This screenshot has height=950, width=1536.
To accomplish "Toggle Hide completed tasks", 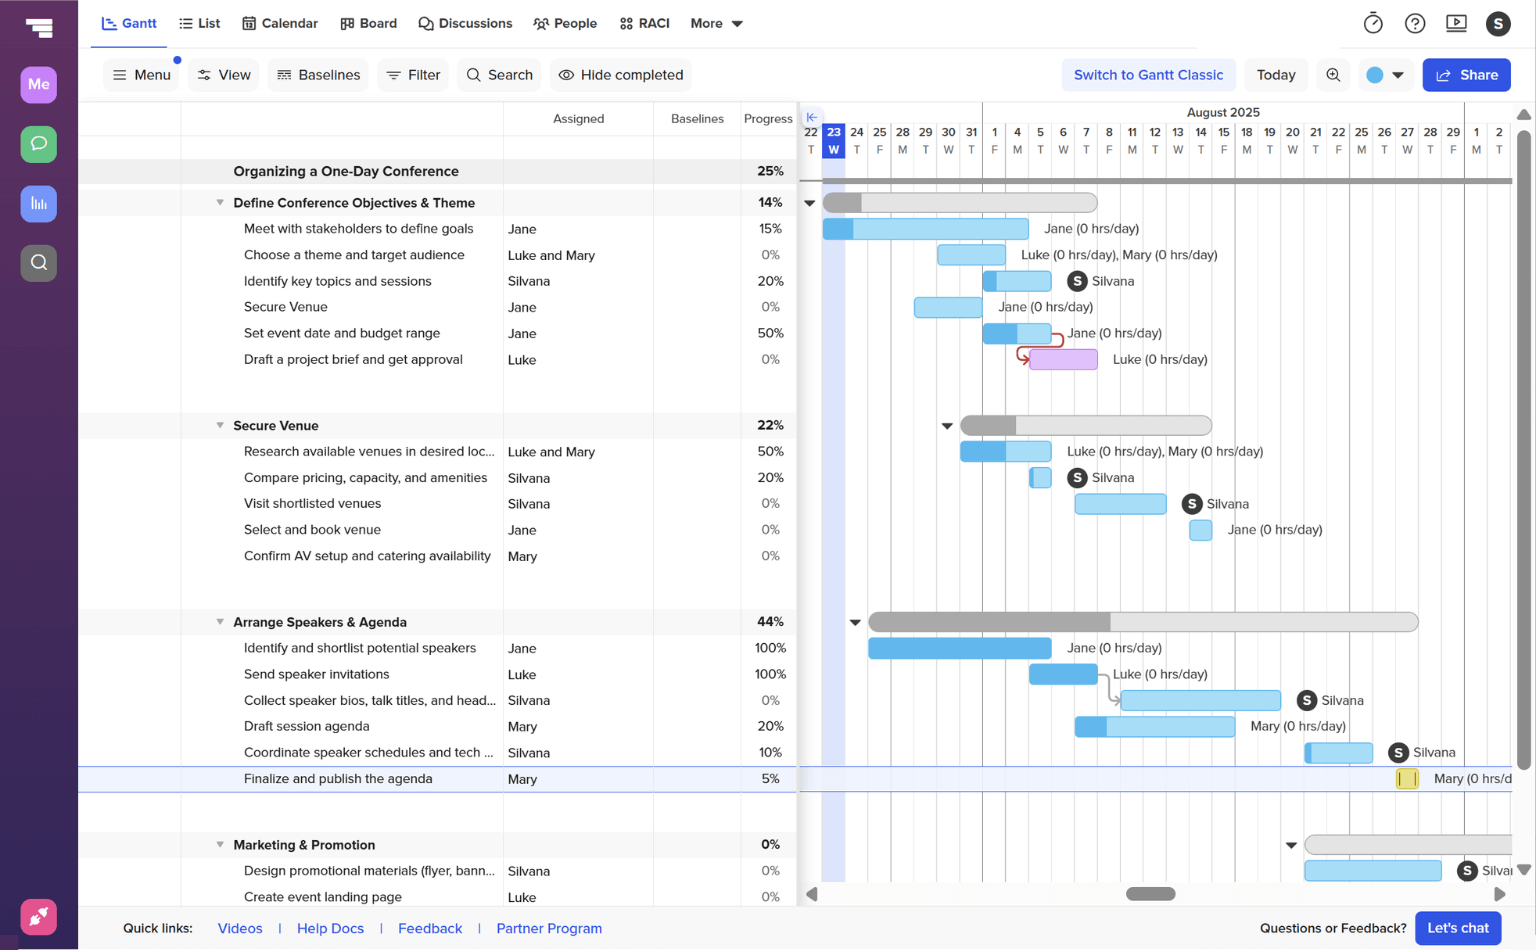I will click(x=620, y=74).
